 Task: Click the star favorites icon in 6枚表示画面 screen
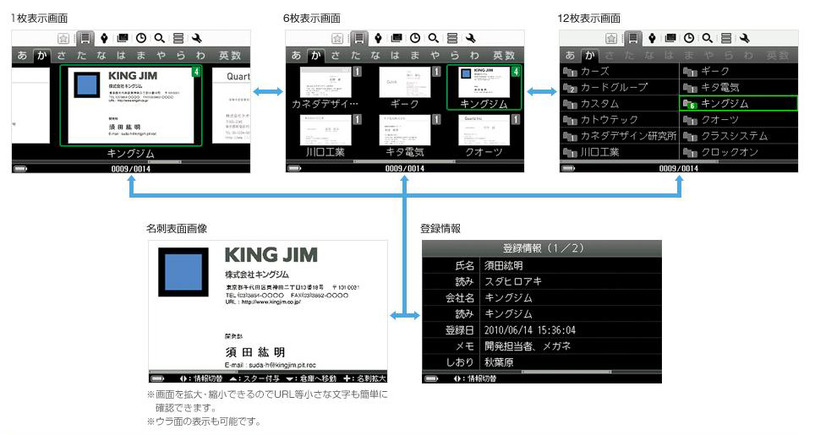point(337,38)
